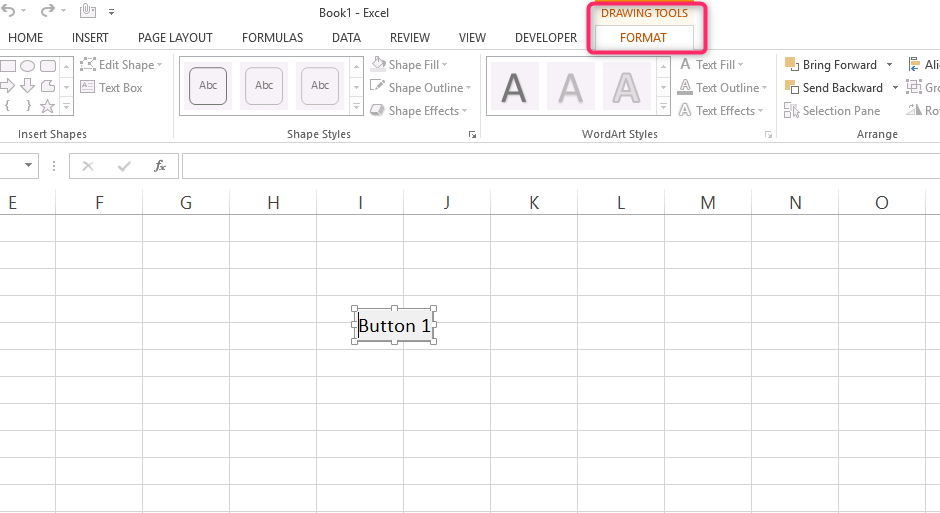Open the Selection Pane
The height and width of the screenshot is (513, 940).
pyautogui.click(x=832, y=111)
